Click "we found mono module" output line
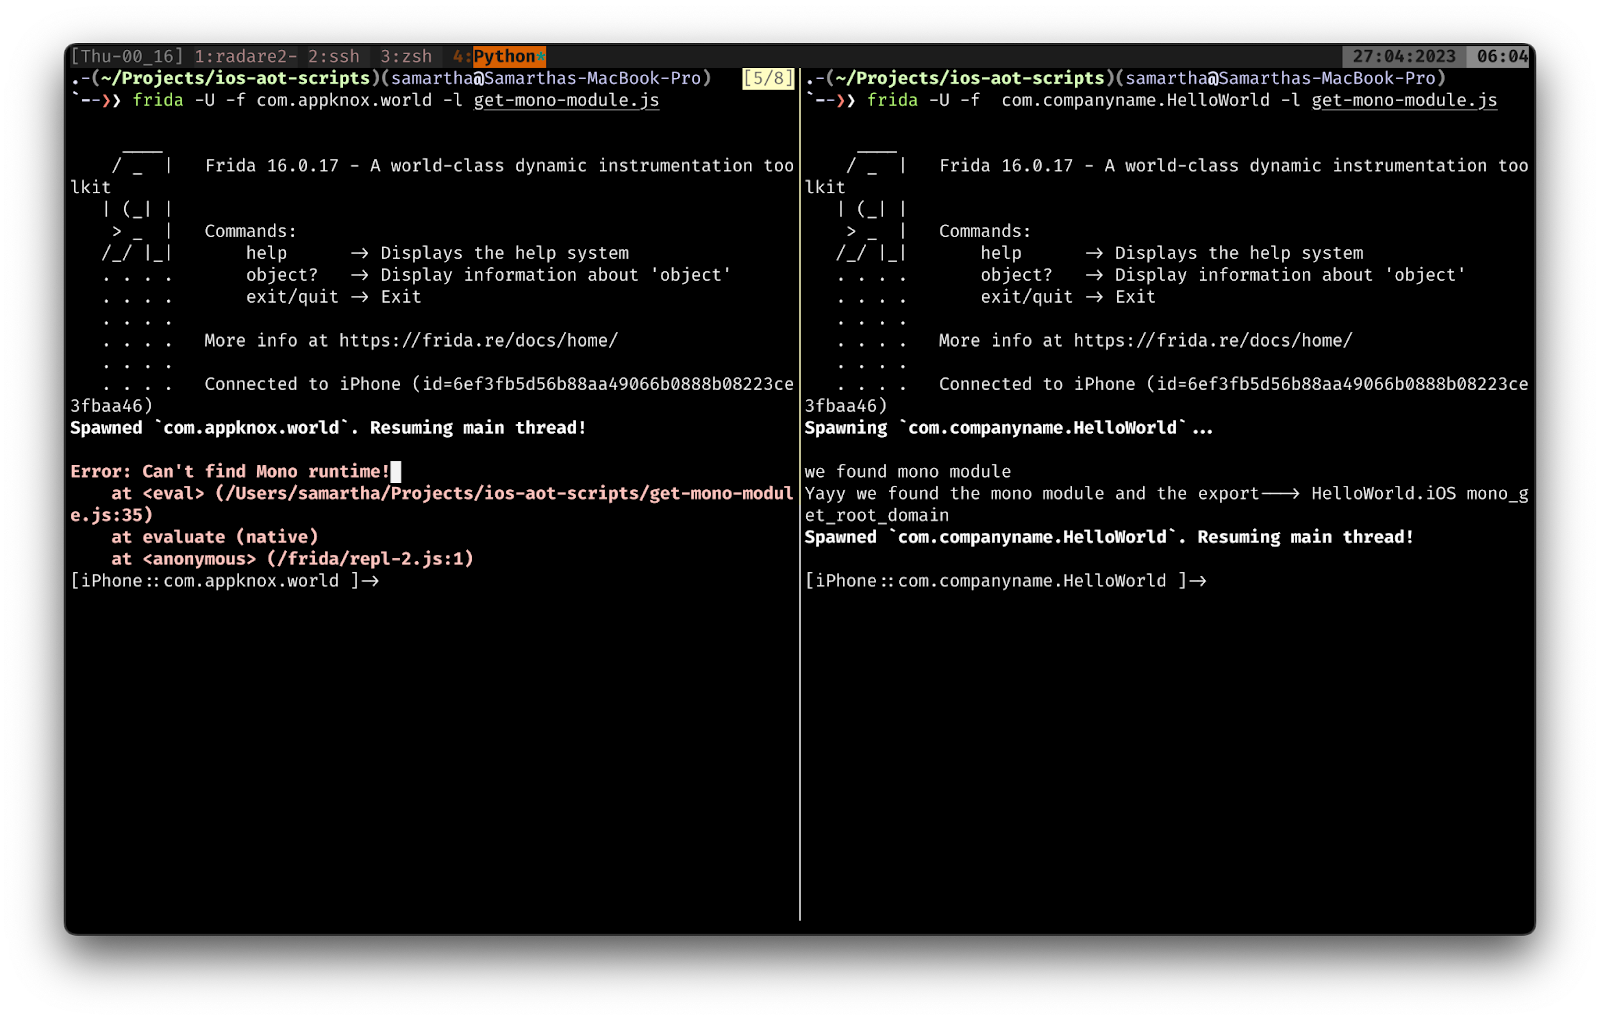This screenshot has width=1600, height=1020. pos(908,472)
